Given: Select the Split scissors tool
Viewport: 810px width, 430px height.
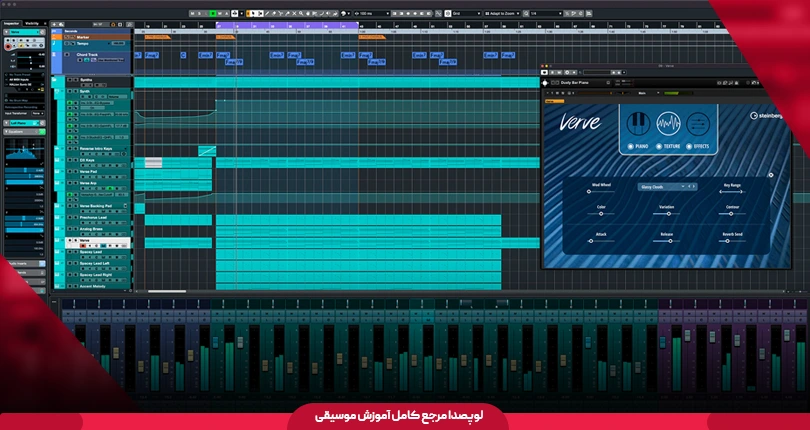Looking at the screenshot, I should 281,13.
